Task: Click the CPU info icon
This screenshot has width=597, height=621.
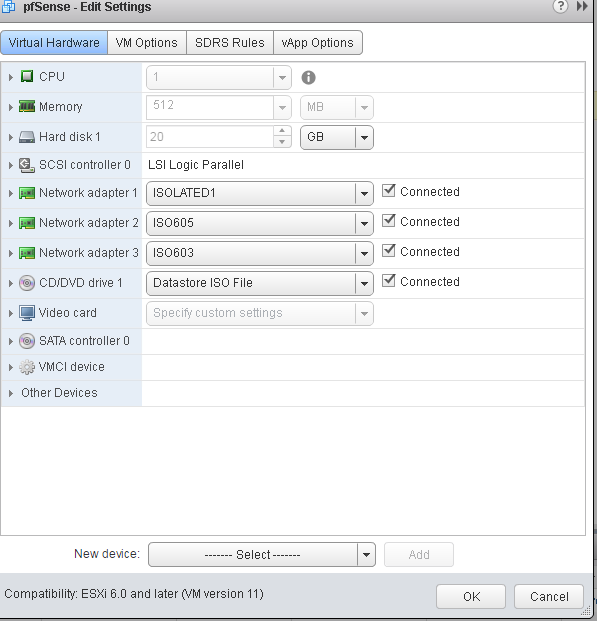Action: (x=308, y=77)
